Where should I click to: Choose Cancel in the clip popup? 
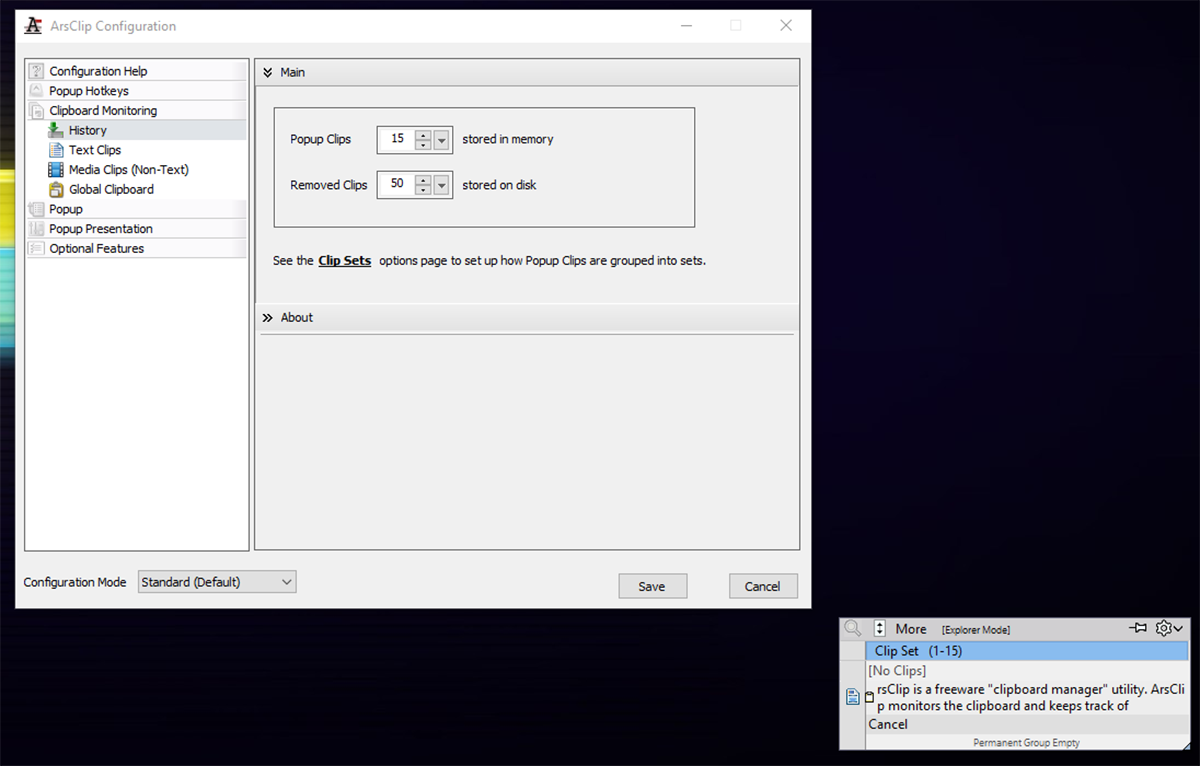1027,724
